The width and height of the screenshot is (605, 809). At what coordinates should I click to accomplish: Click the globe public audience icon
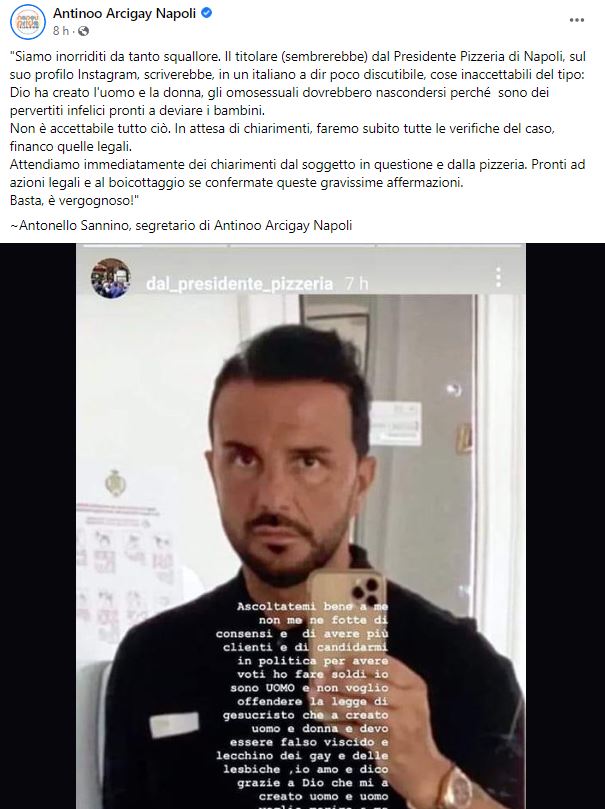click(x=83, y=31)
